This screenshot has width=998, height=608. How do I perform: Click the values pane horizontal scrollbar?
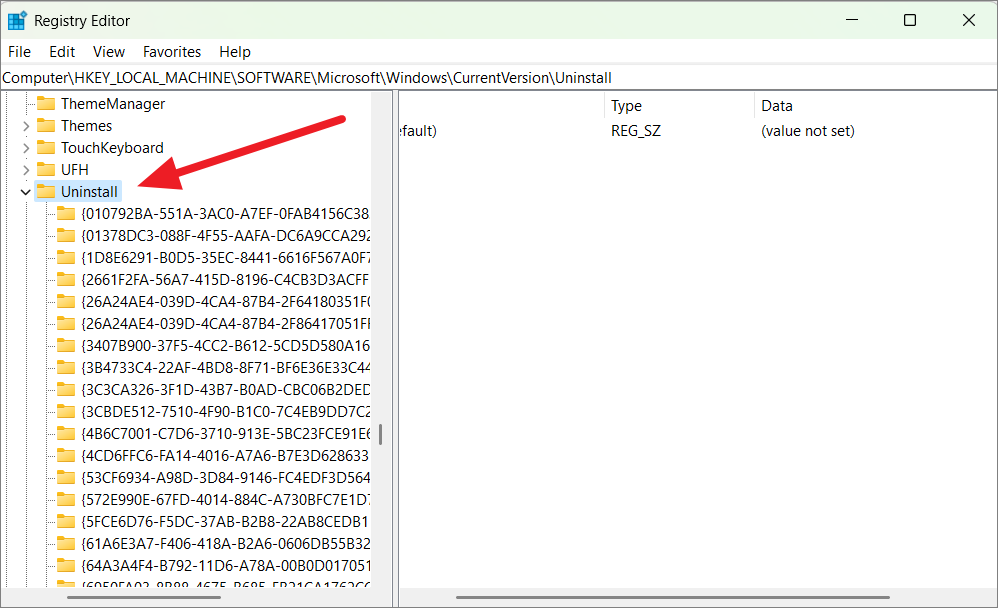(x=673, y=597)
